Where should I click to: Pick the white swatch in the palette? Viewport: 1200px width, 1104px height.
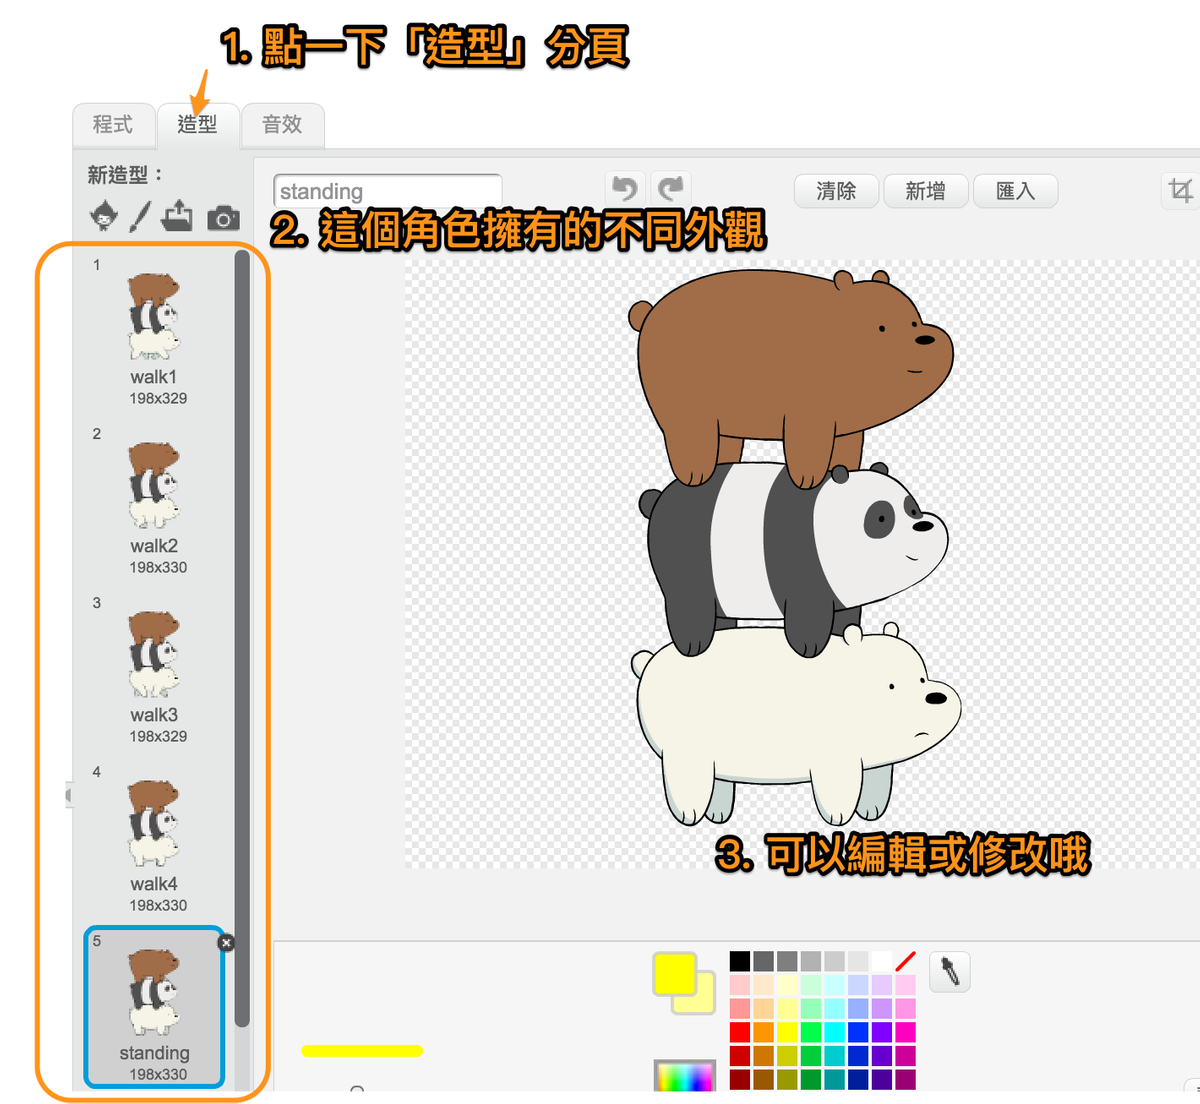point(882,961)
